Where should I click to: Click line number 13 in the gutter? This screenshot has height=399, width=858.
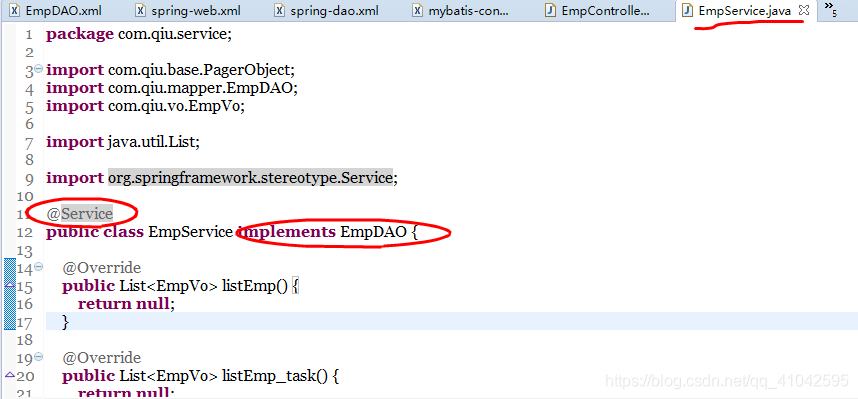pos(24,251)
